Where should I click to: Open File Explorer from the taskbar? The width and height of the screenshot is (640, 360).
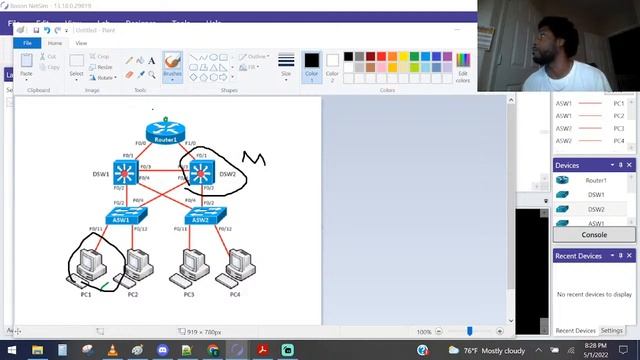click(x=38, y=350)
